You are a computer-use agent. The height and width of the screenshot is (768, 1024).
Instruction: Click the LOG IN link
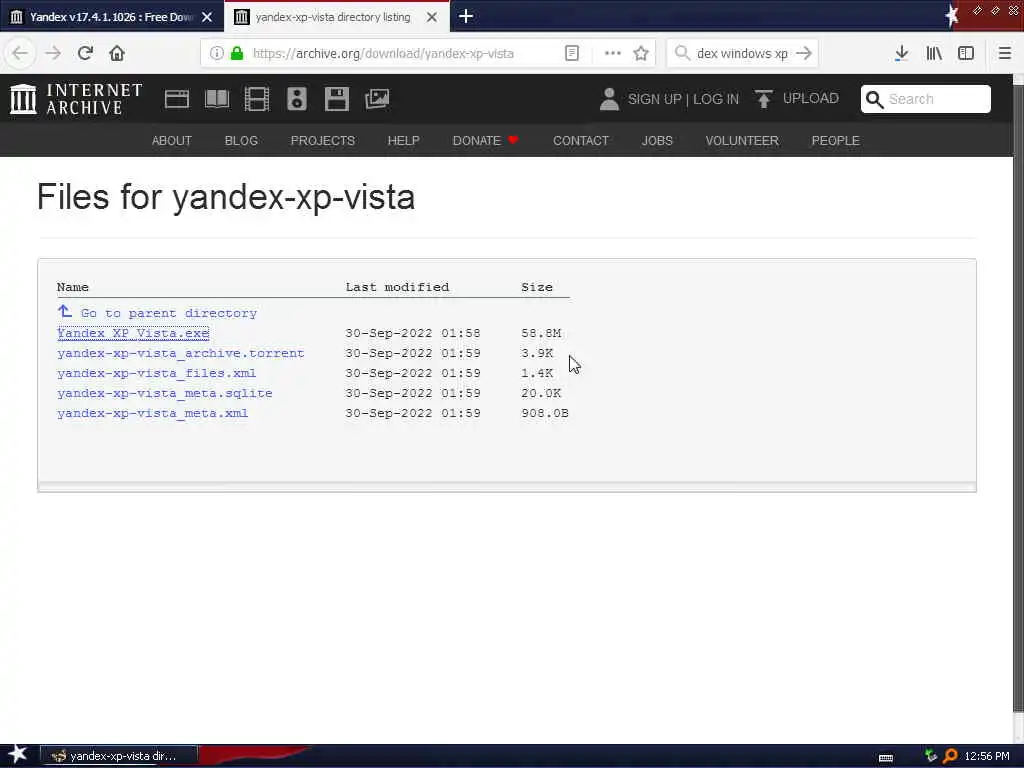pyautogui.click(x=716, y=99)
